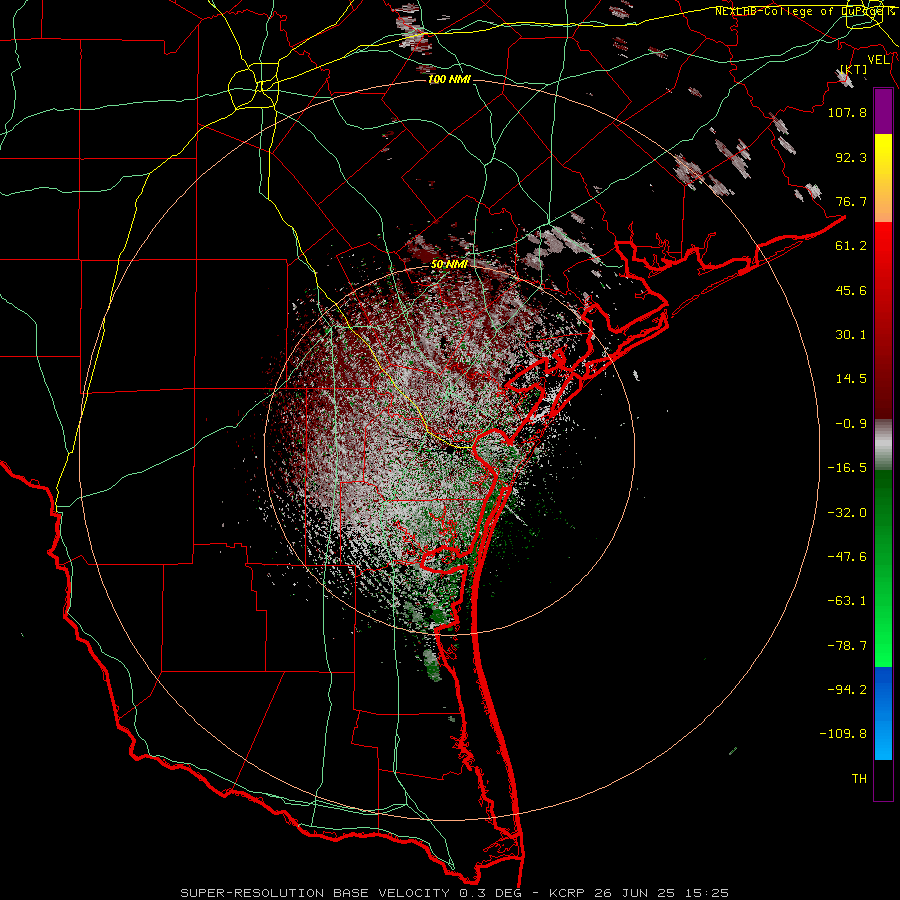Click the -109.8 velocity scale value
The image size is (900, 900).
pos(843,734)
